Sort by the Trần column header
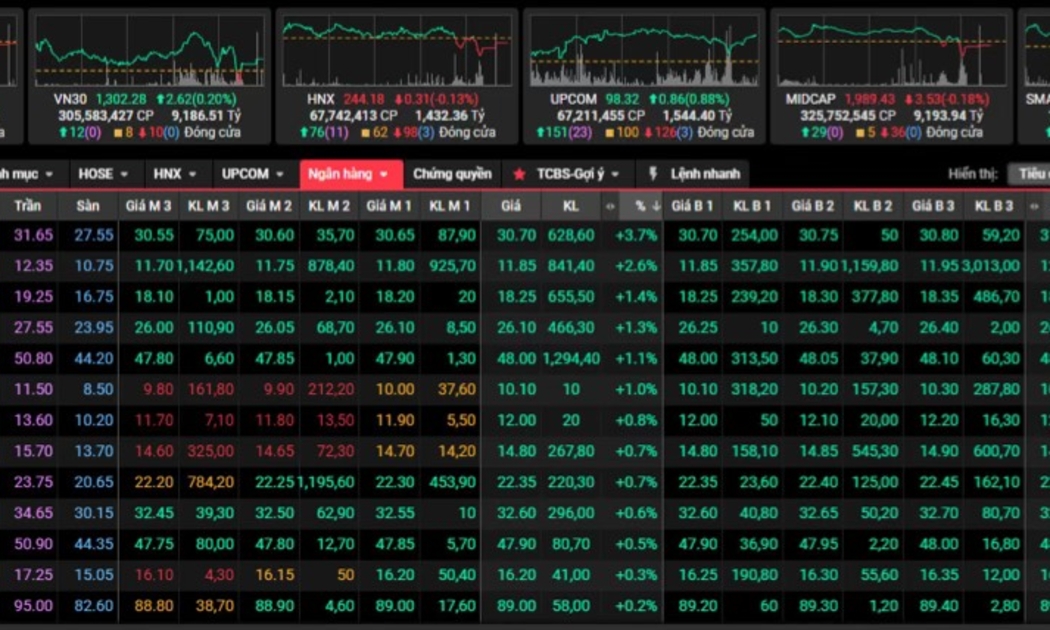This screenshot has width=1050, height=630. (x=27, y=206)
